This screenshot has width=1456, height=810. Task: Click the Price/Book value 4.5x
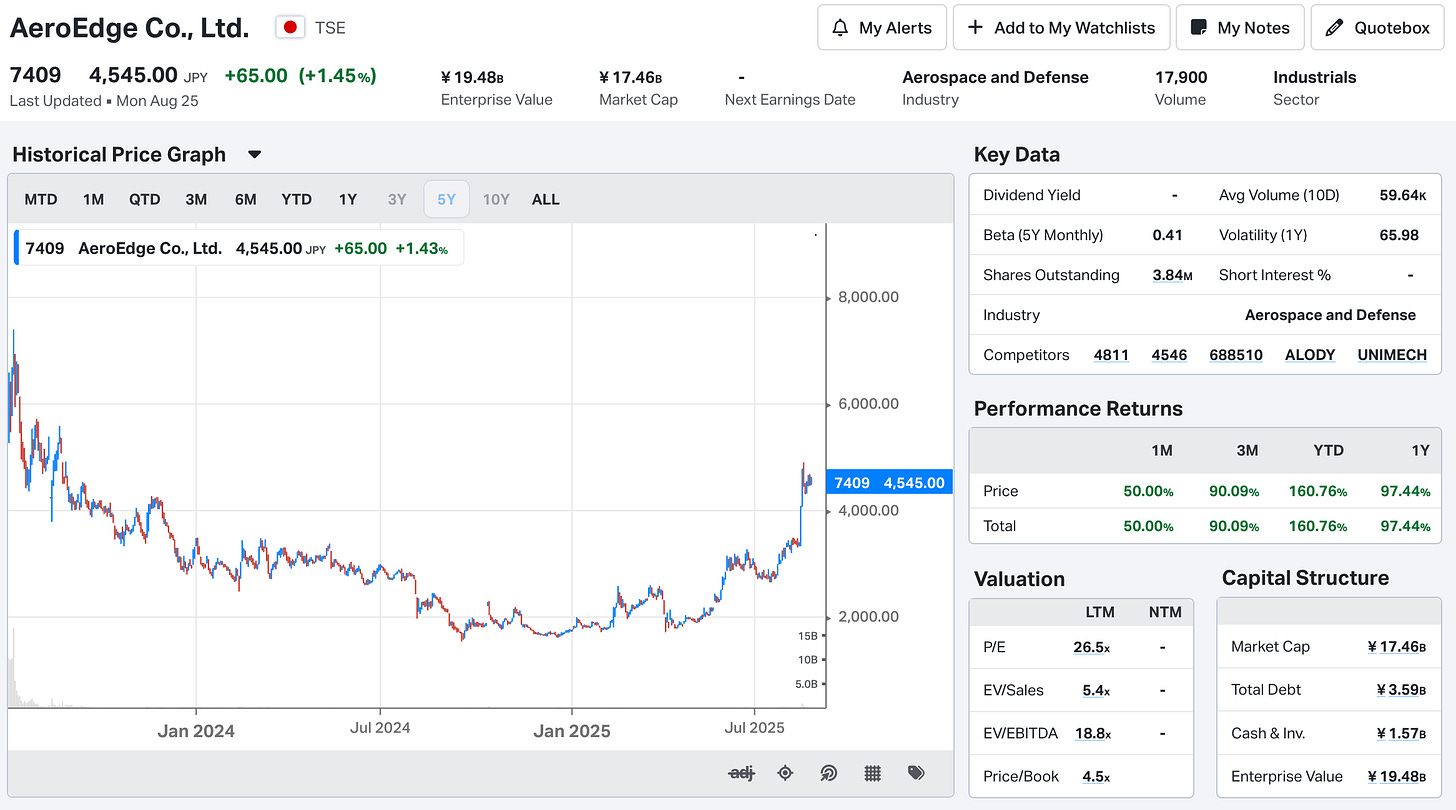tap(1096, 776)
